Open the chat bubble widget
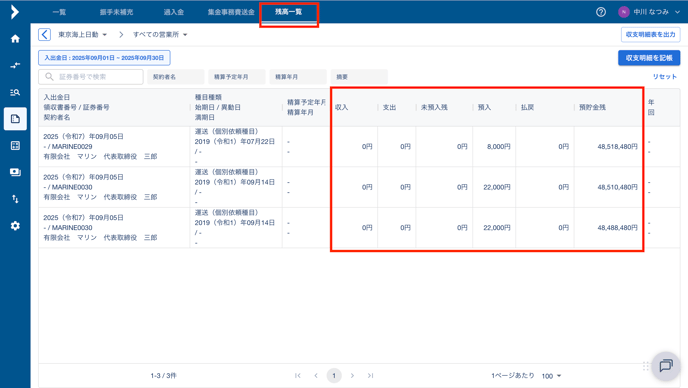This screenshot has width=688, height=388. 666,366
